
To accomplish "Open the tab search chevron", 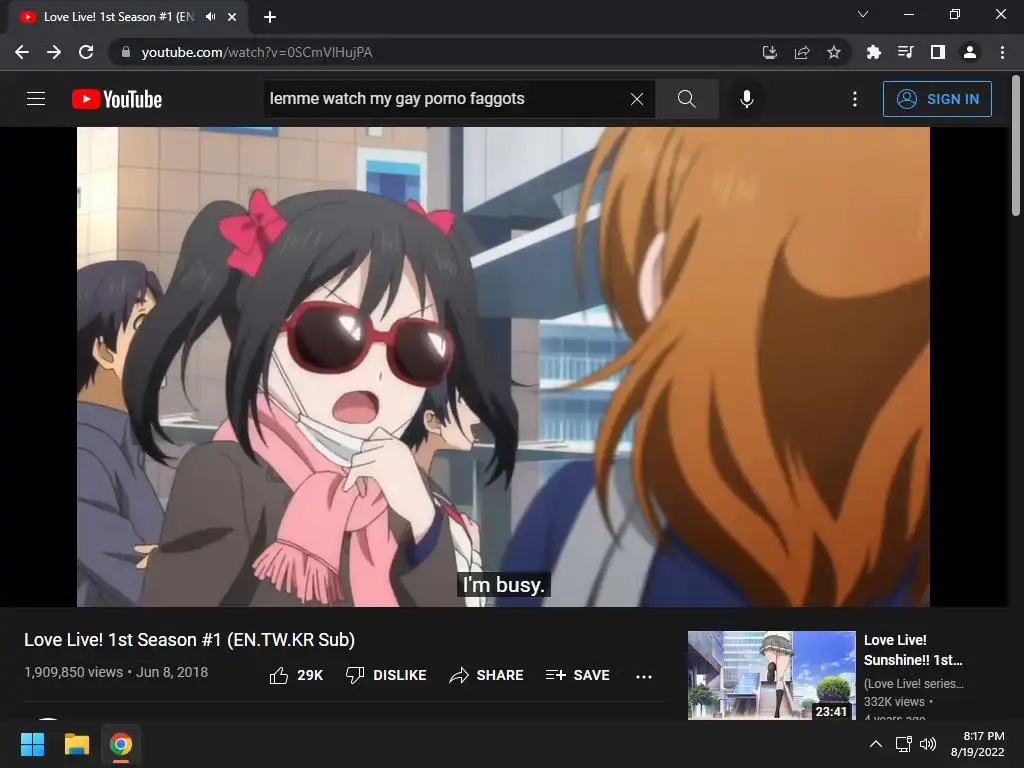I will (x=863, y=14).
